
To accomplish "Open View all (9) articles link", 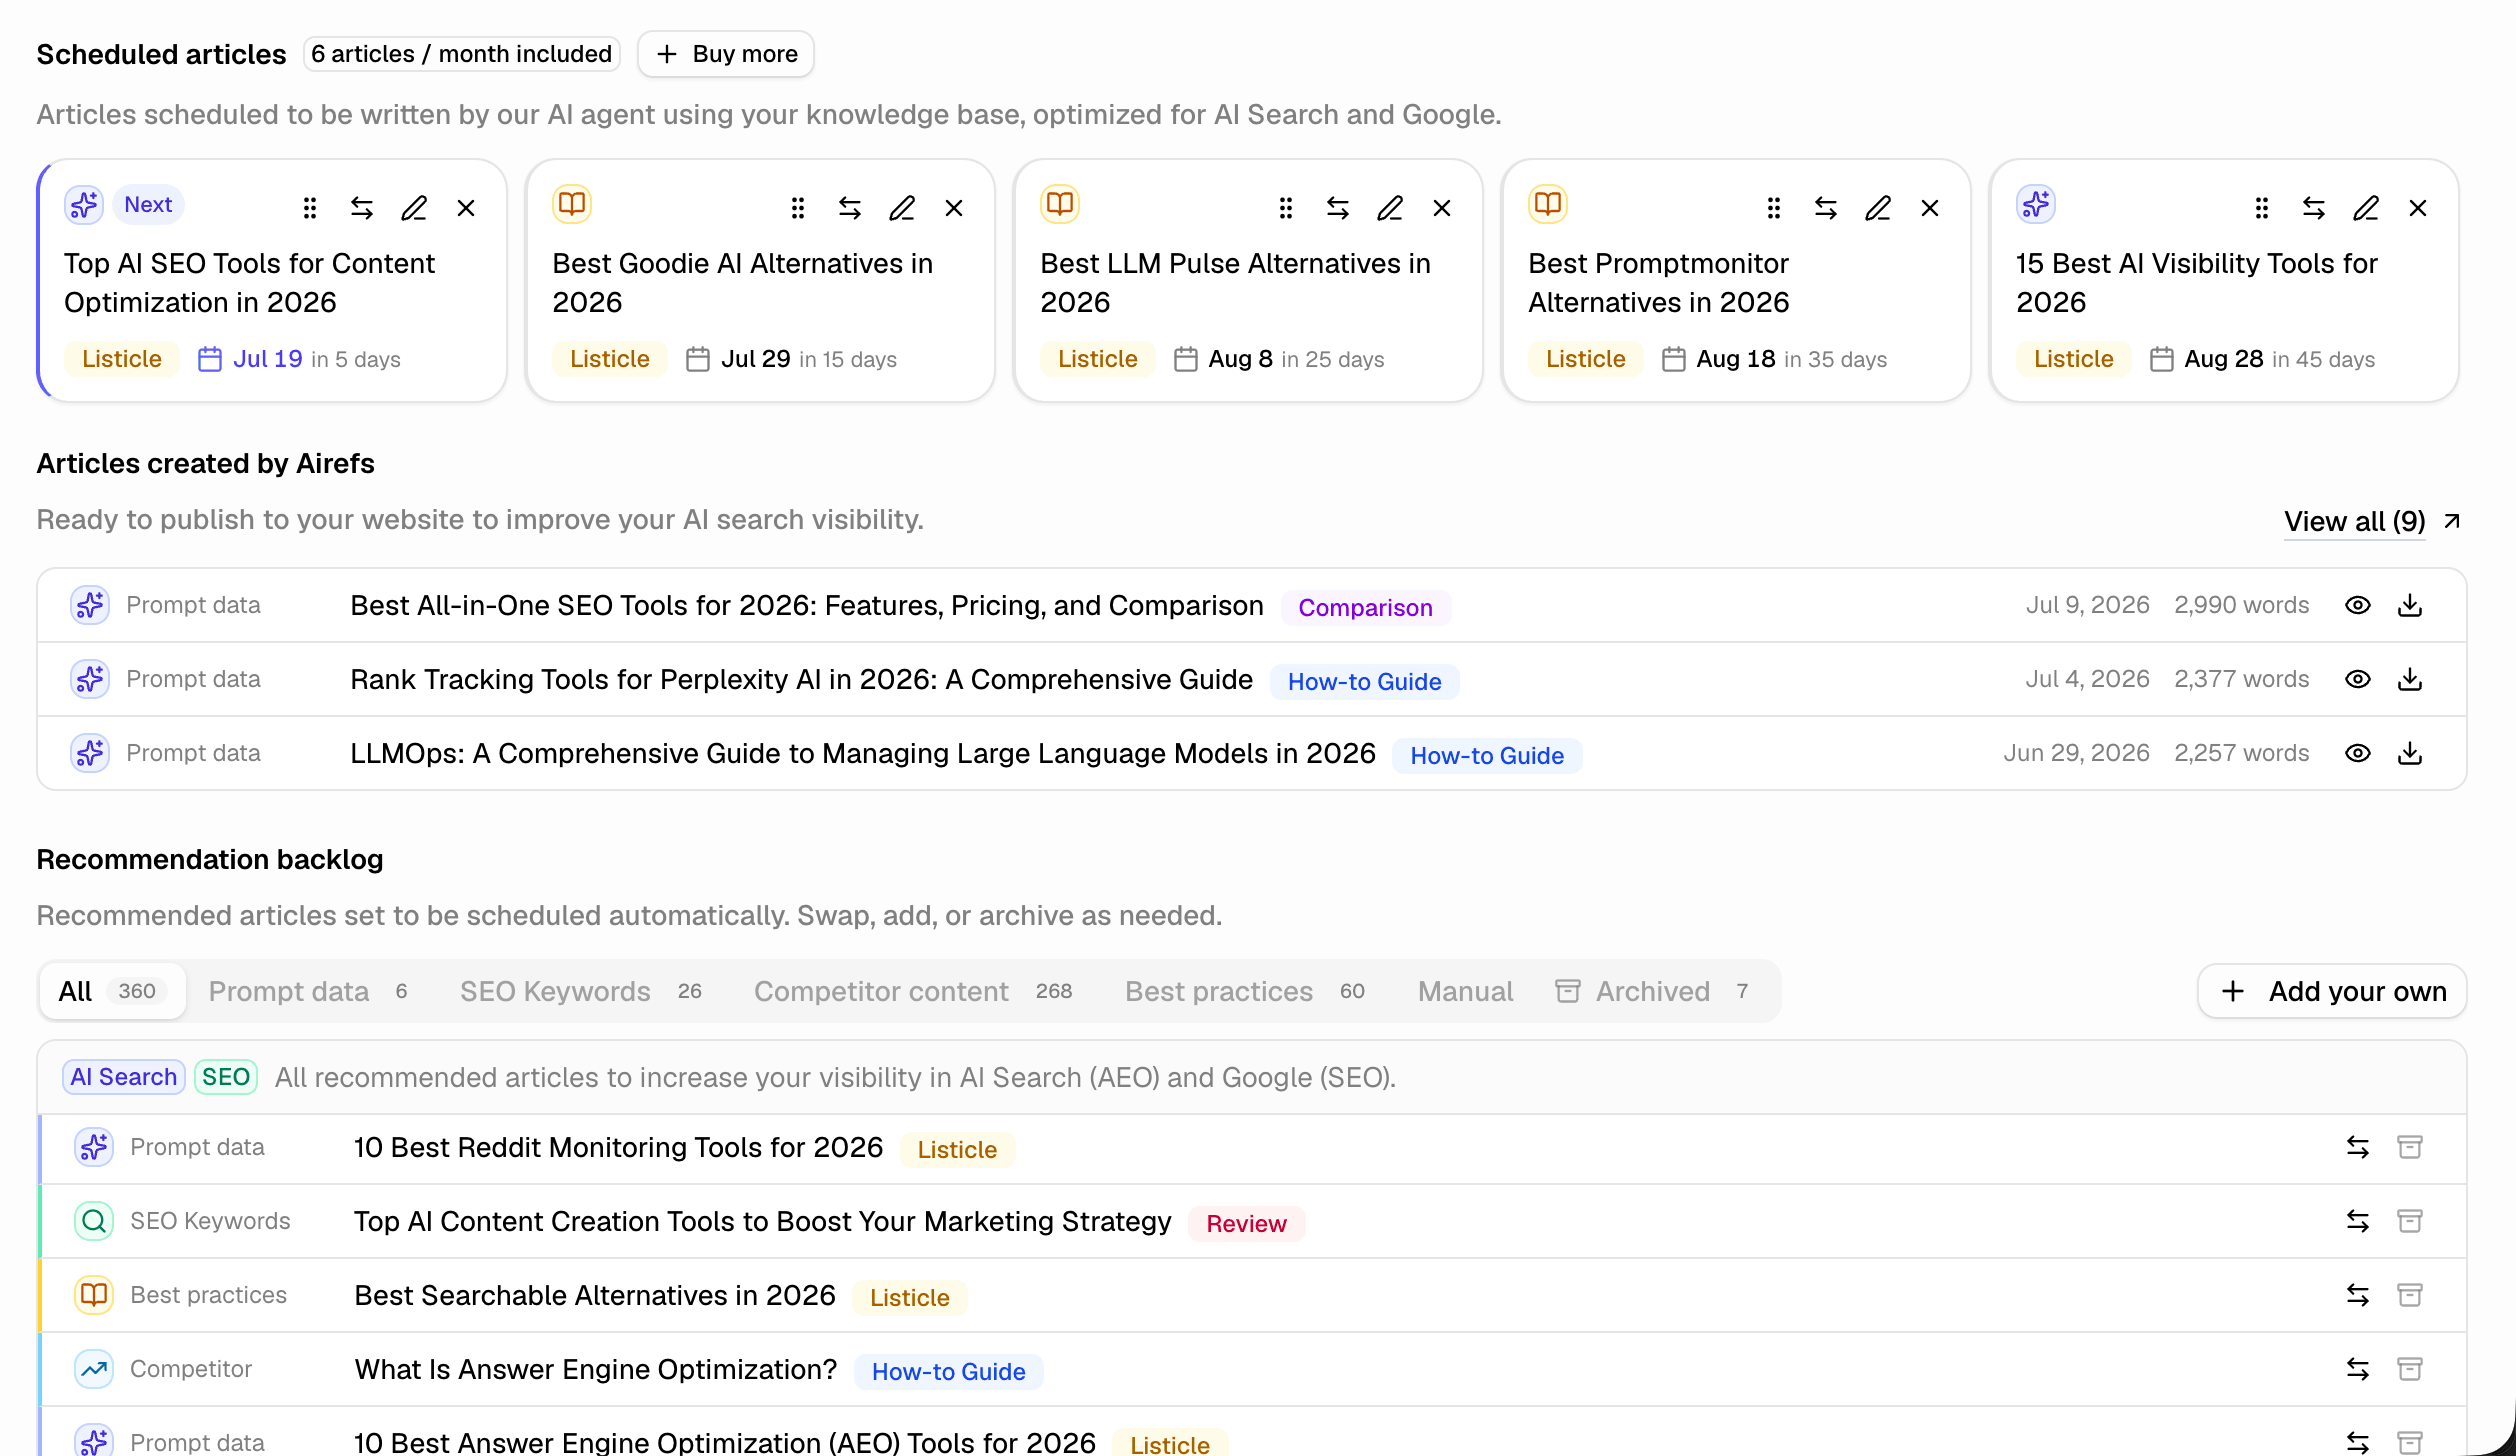I will coord(2372,521).
